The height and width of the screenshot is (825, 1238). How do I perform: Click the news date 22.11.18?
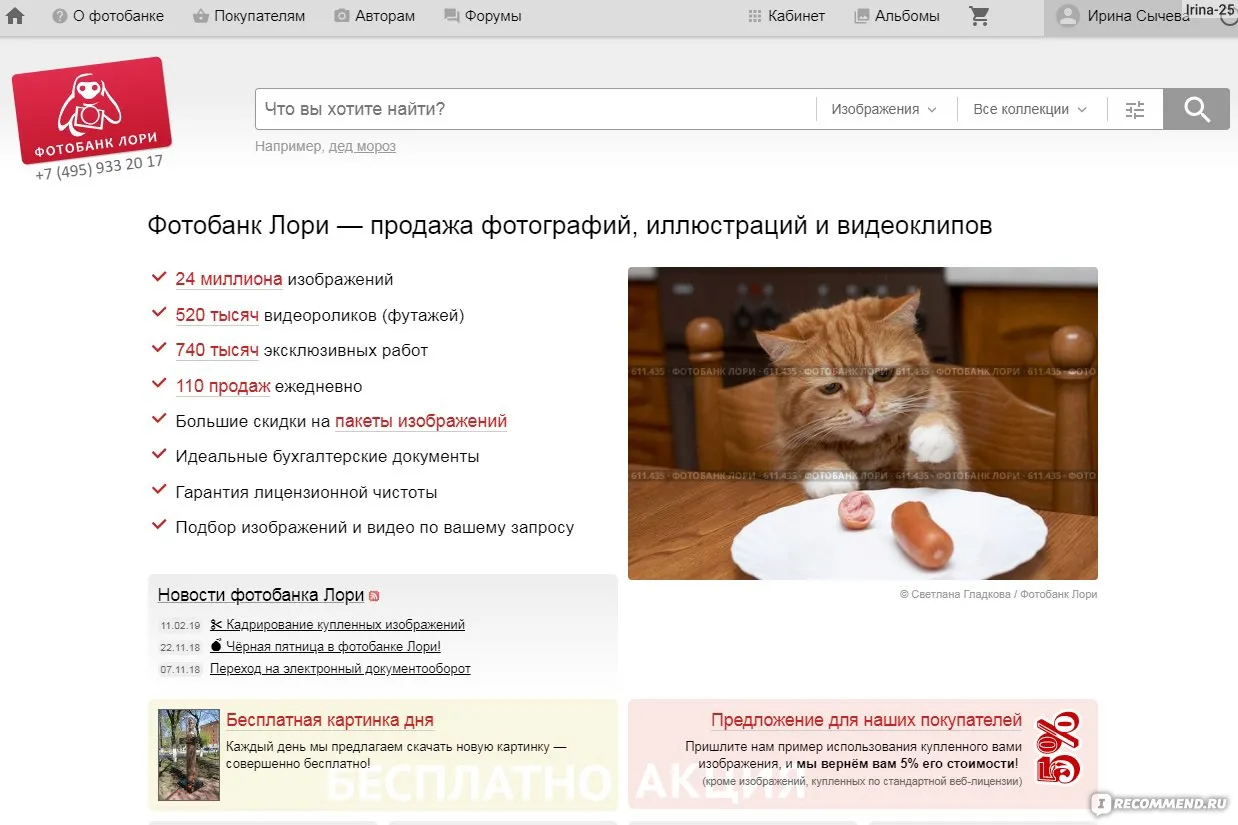pos(180,648)
